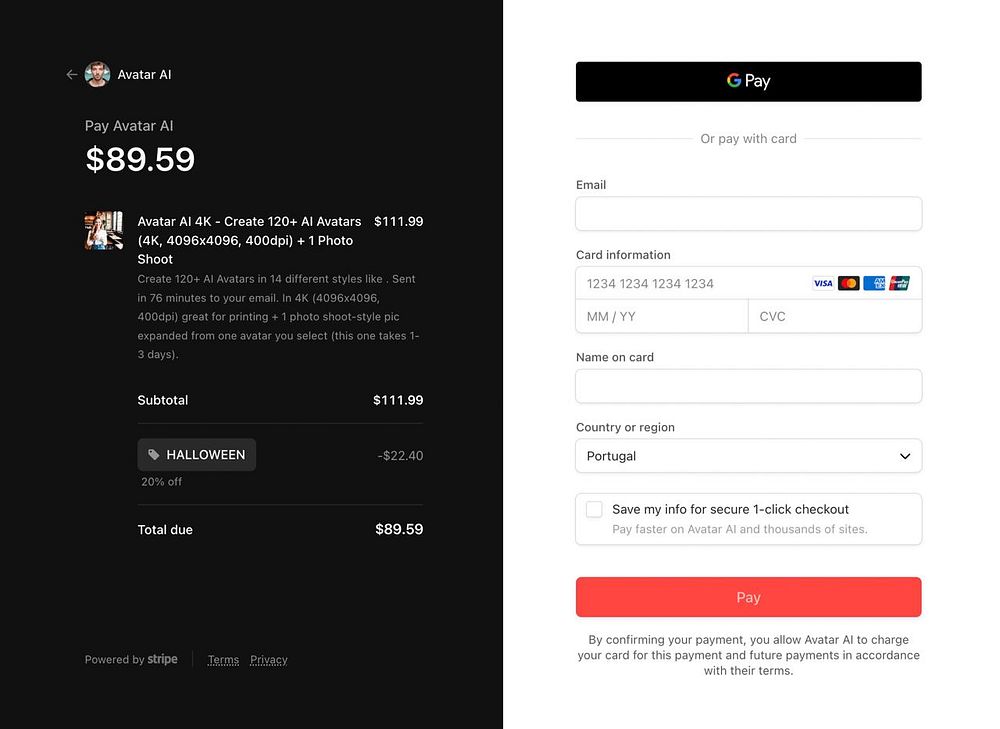The height and width of the screenshot is (729, 1000).
Task: Click the Mastercard icon
Action: 849,284
